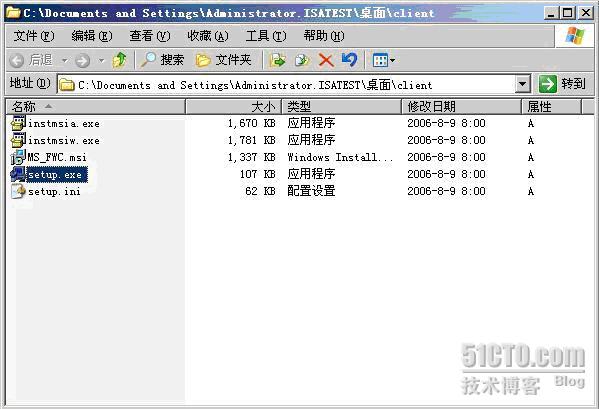Sort by Size (大小) column header
Screen dimensions: 599x409
(x=234, y=107)
